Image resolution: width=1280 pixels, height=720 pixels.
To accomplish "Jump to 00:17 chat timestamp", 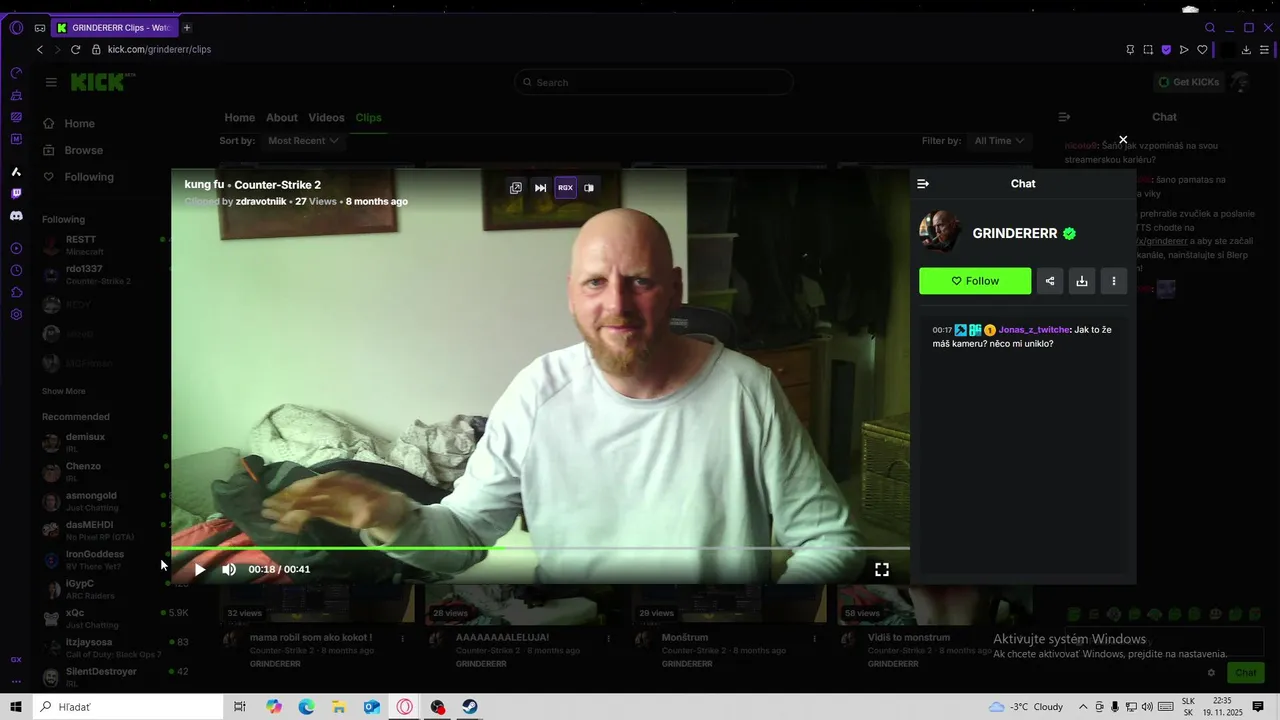I will (942, 330).
